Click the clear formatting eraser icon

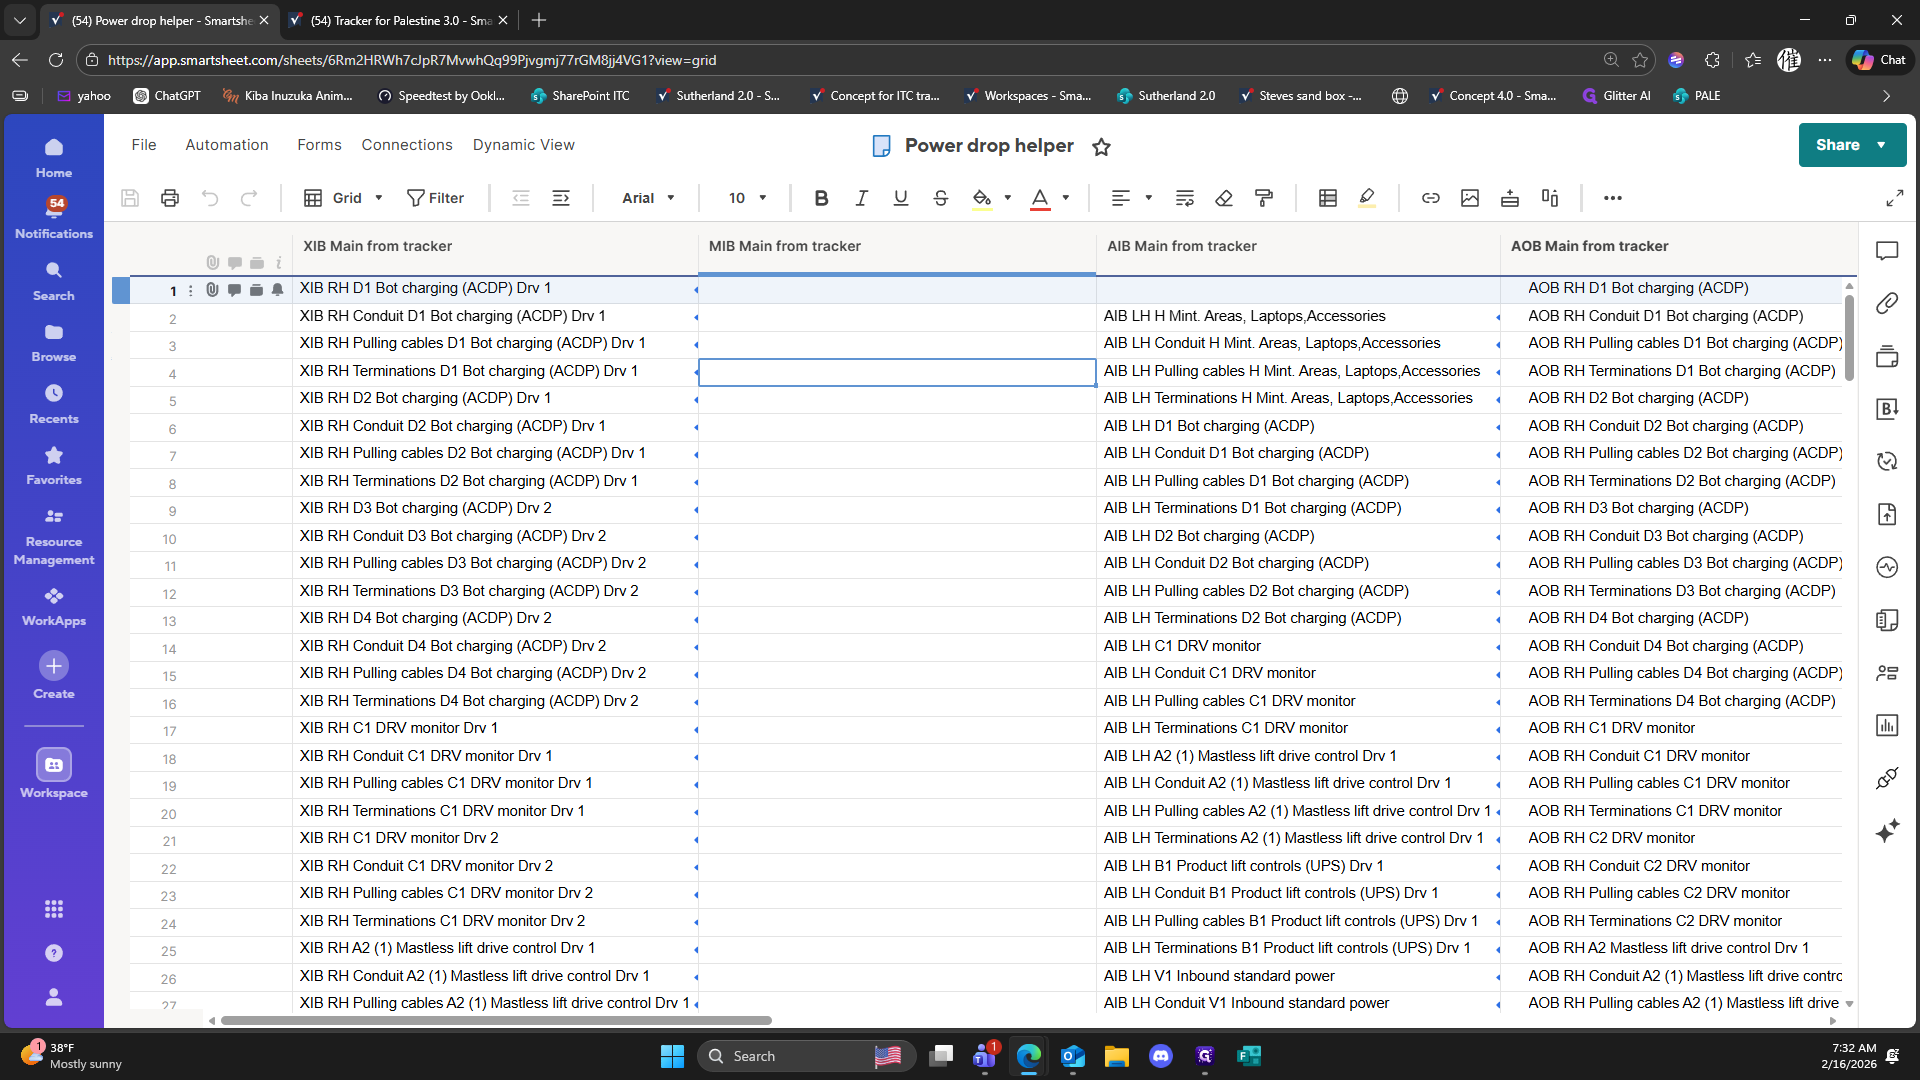[x=1224, y=198]
